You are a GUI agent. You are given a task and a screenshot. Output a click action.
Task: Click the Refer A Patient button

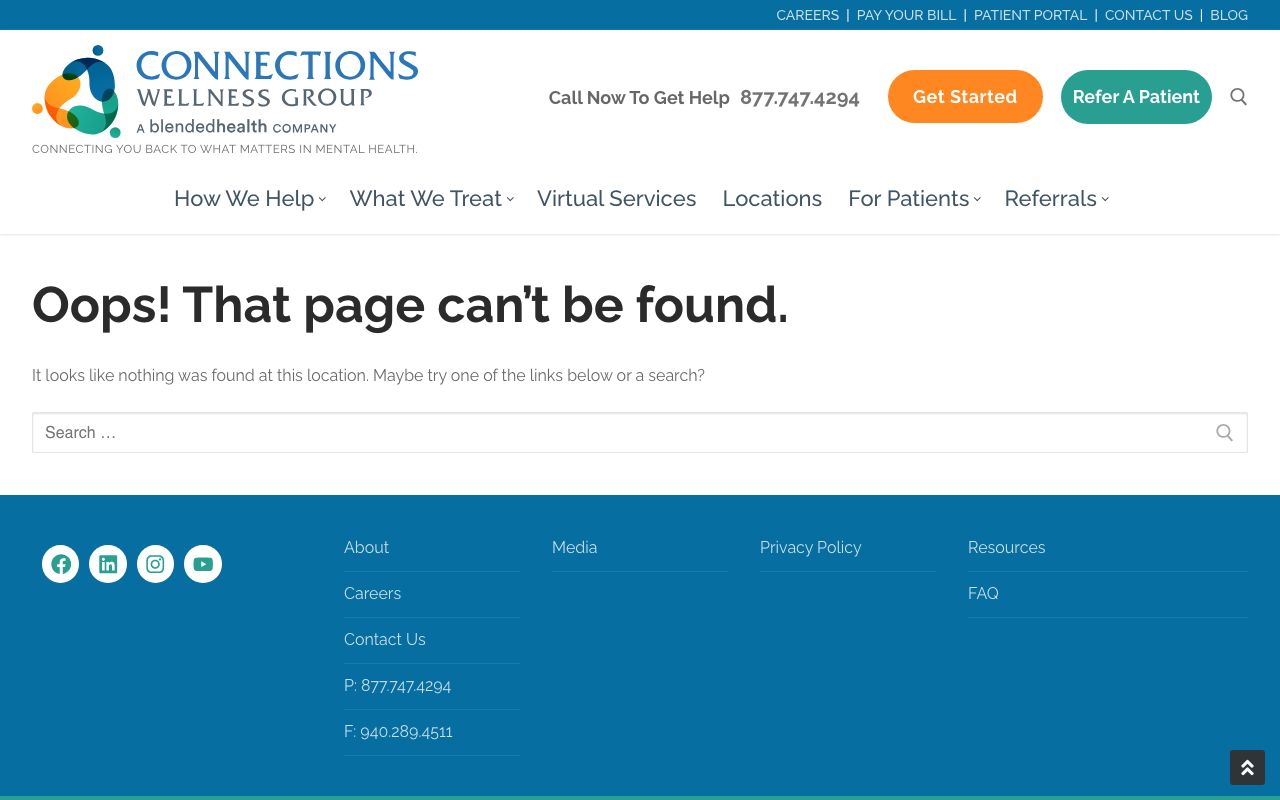(x=1136, y=97)
